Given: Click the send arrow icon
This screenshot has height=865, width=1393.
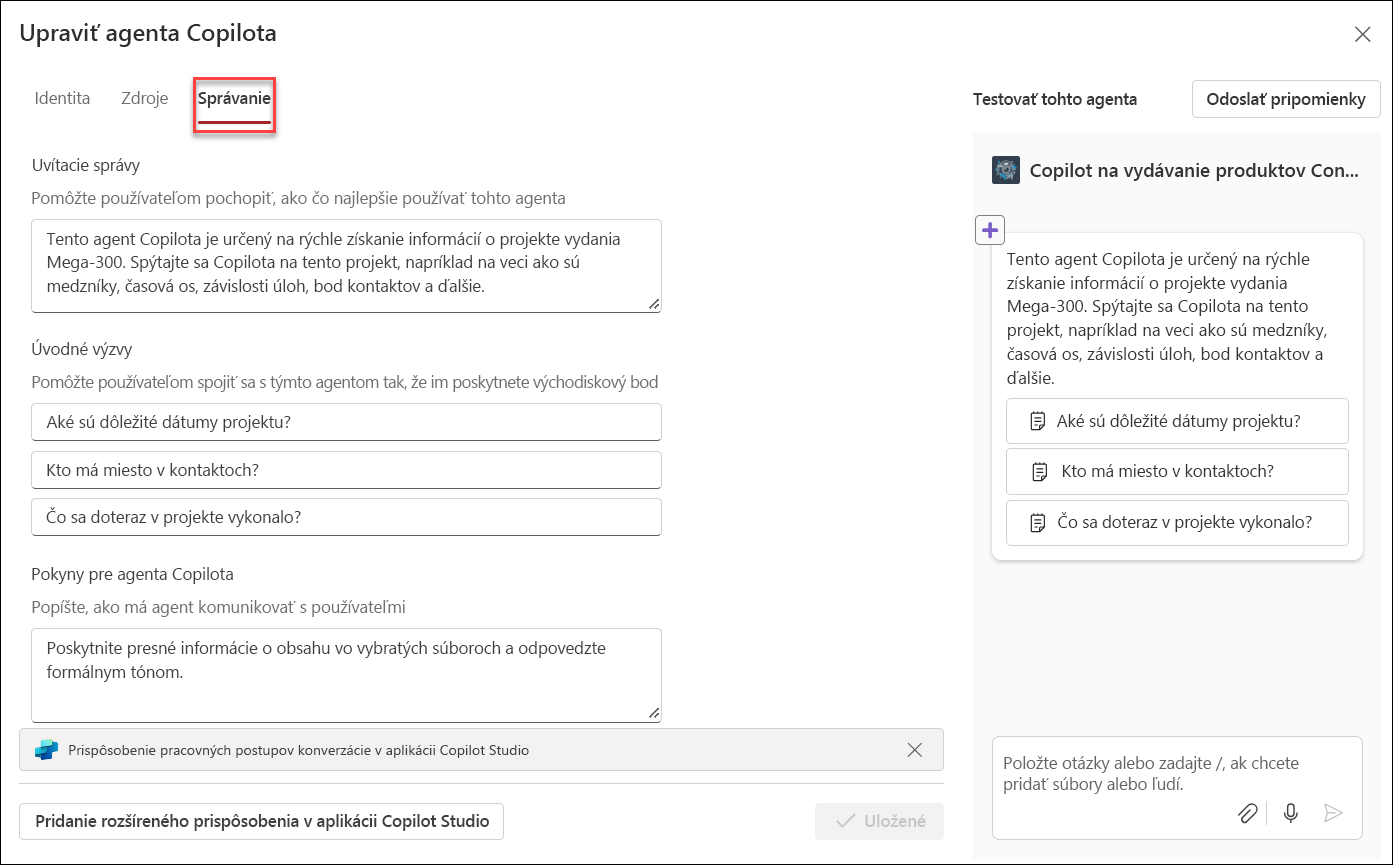Looking at the screenshot, I should 1333,813.
